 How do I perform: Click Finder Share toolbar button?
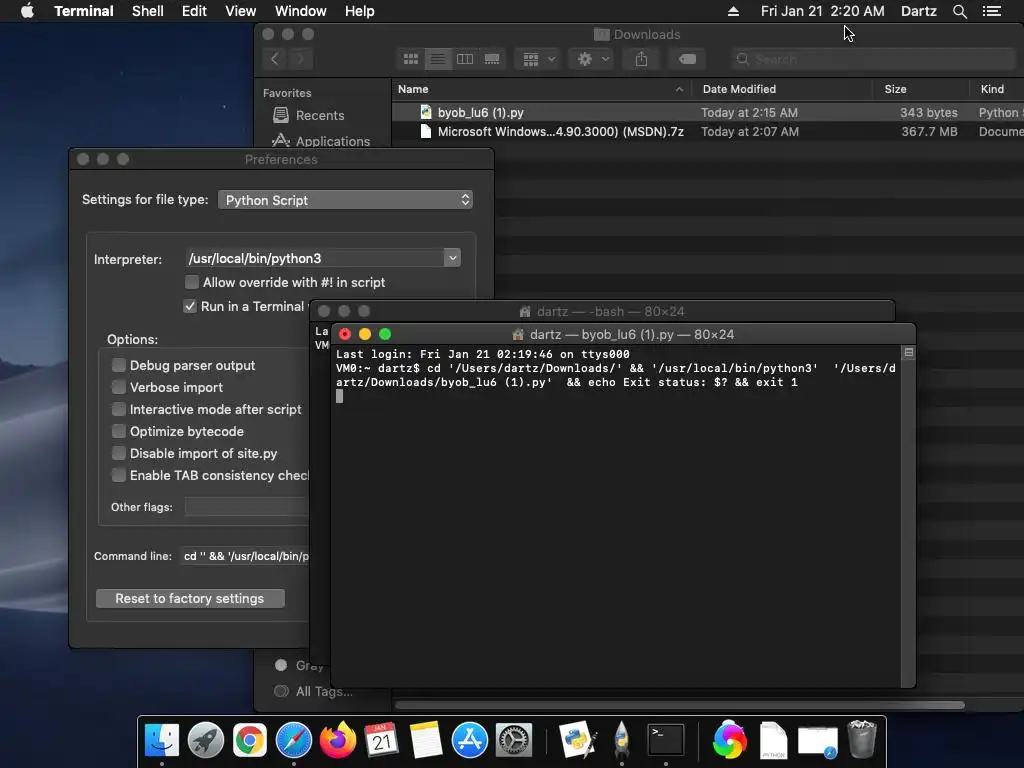point(641,59)
